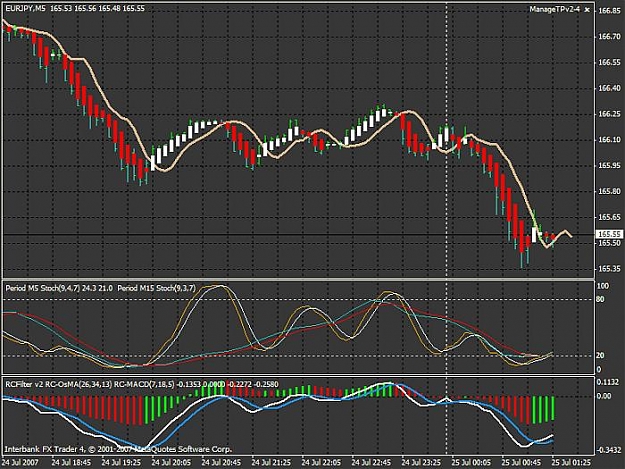Click the 25 Jul 00:05 time axis label
The width and height of the screenshot is (625, 469).
472,462
